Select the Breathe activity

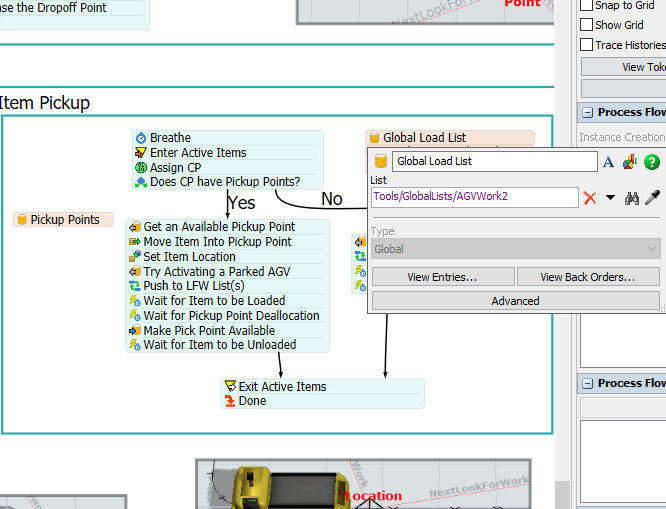(x=228, y=138)
